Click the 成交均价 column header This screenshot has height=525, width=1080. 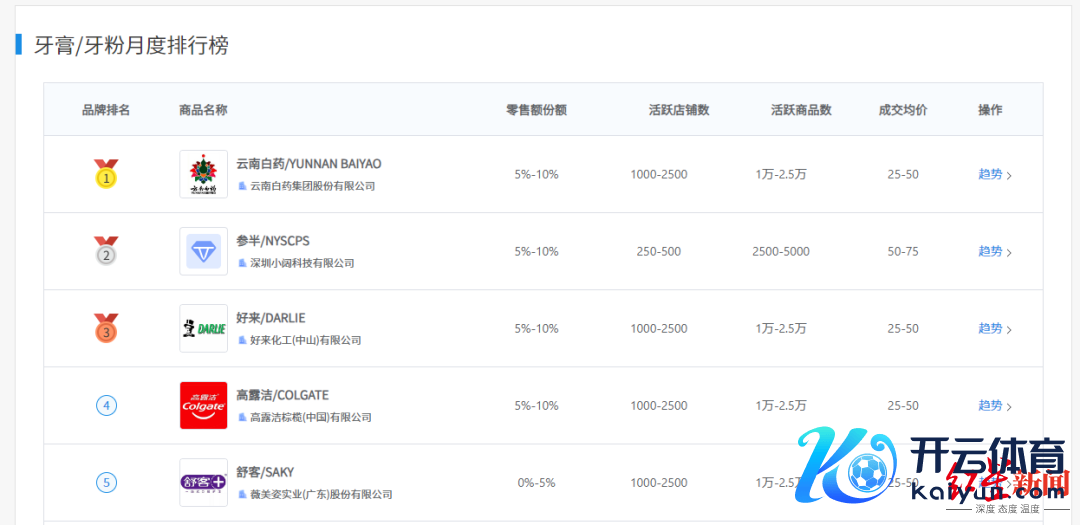[903, 110]
